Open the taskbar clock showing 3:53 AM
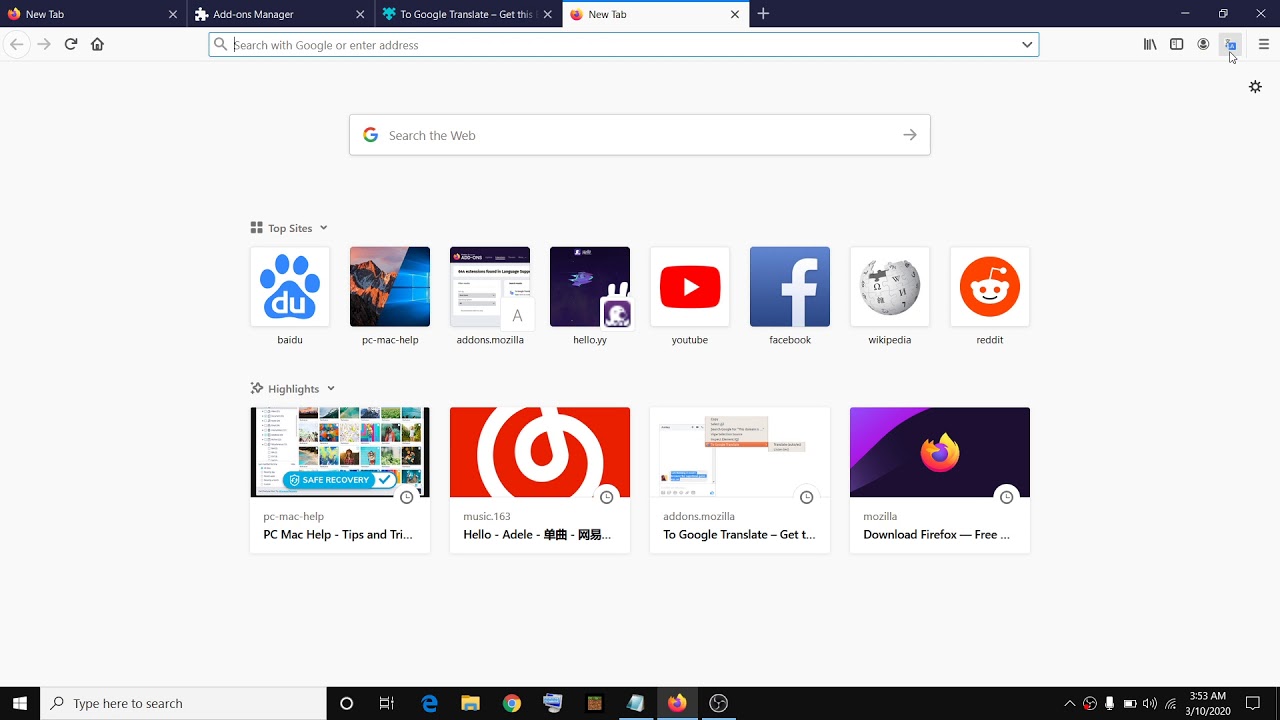 click(1208, 703)
